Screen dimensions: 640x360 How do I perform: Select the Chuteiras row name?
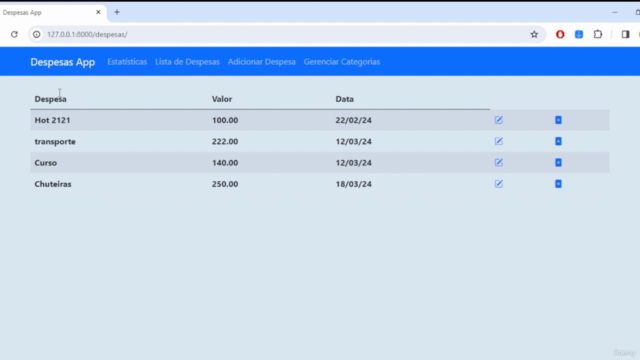(x=53, y=184)
